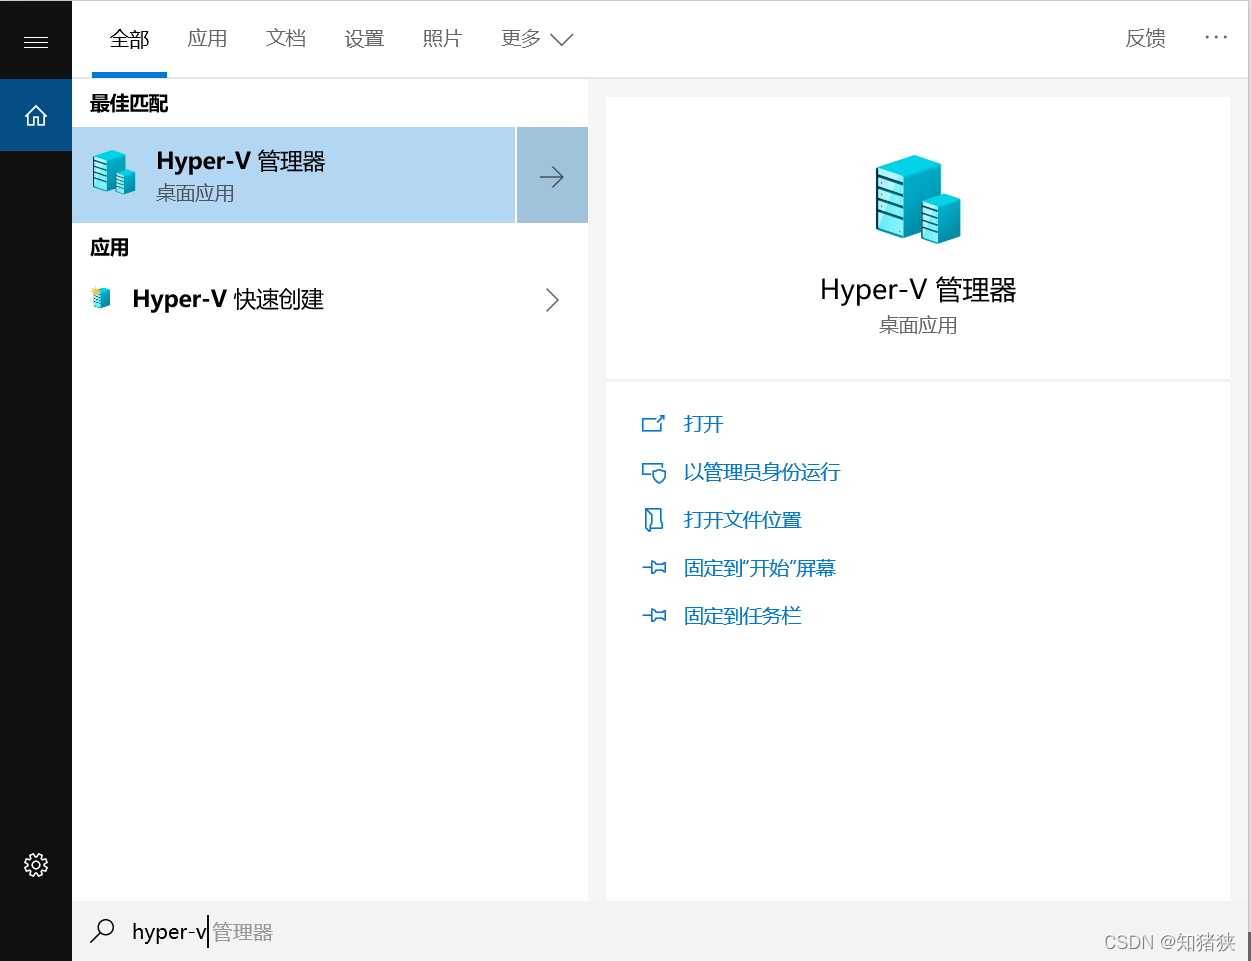Expand the Hyper-V 管理器 result arrow
Viewport: 1251px width, 961px height.
click(552, 175)
